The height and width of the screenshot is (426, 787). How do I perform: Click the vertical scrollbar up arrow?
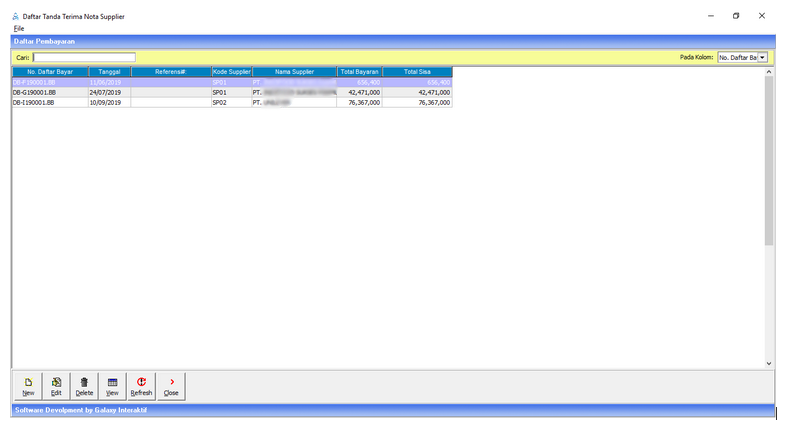pos(769,72)
